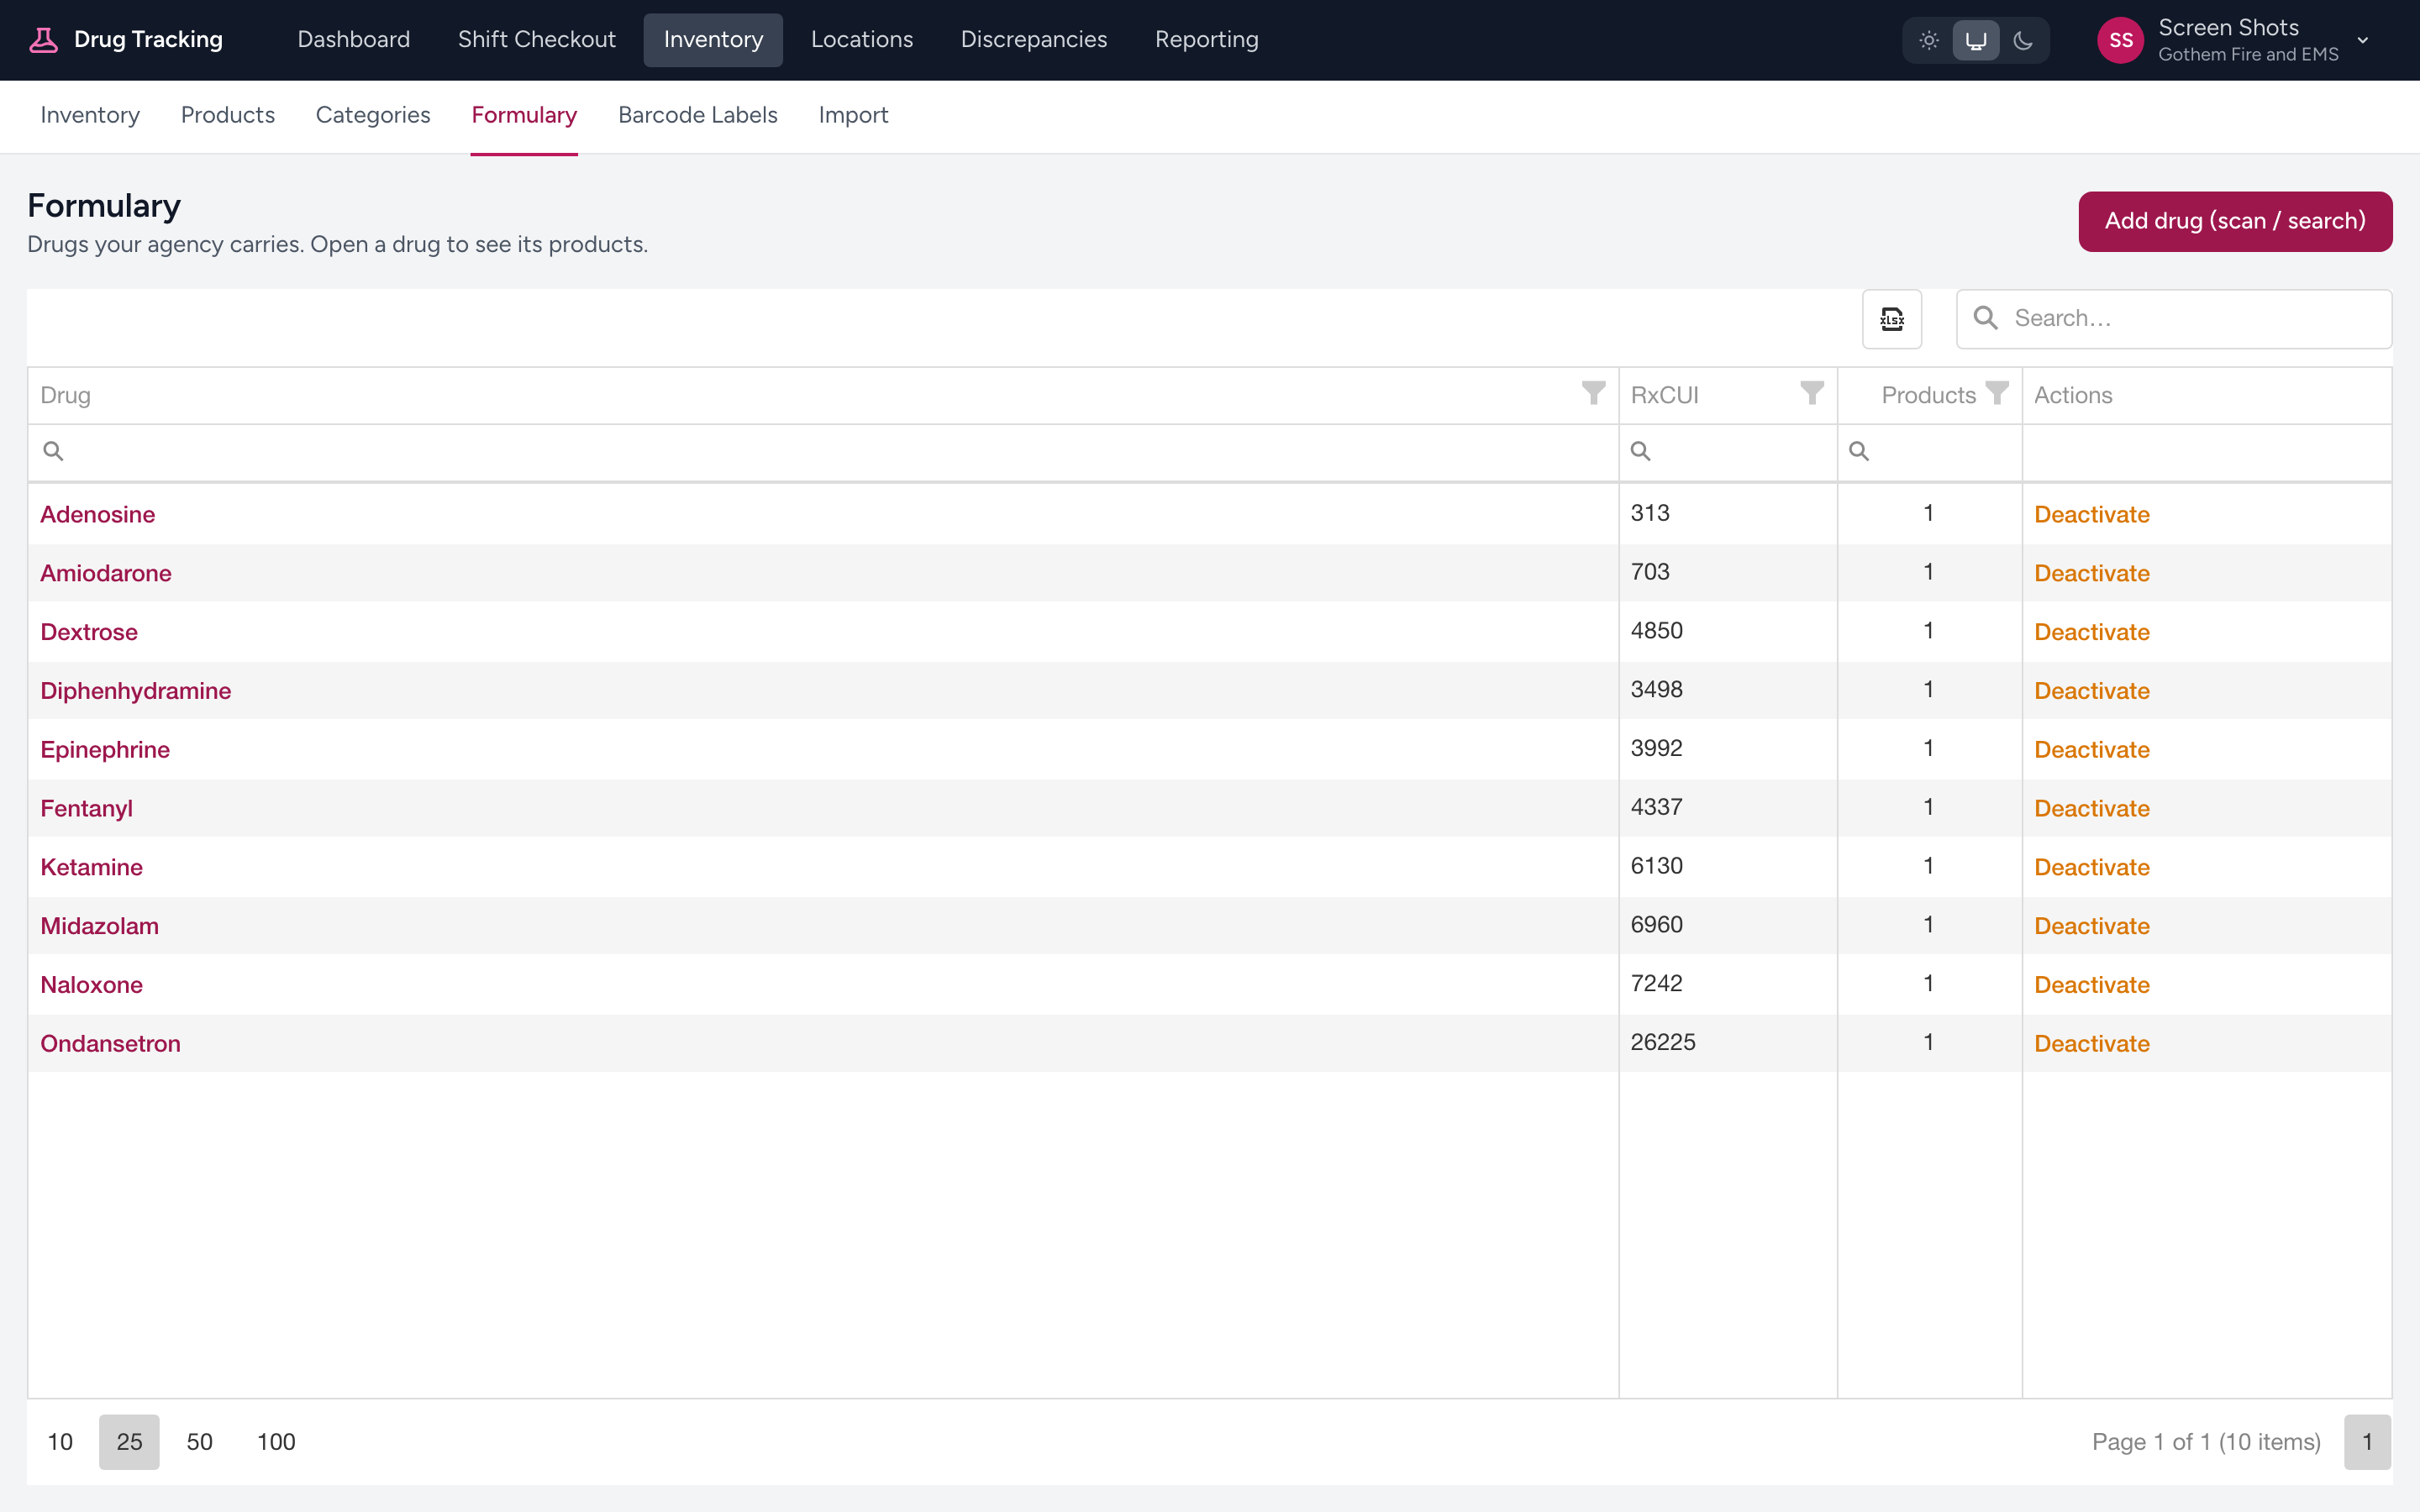Image resolution: width=2420 pixels, height=1512 pixels.
Task: Switch to light theme sun icon
Action: click(1929, 40)
